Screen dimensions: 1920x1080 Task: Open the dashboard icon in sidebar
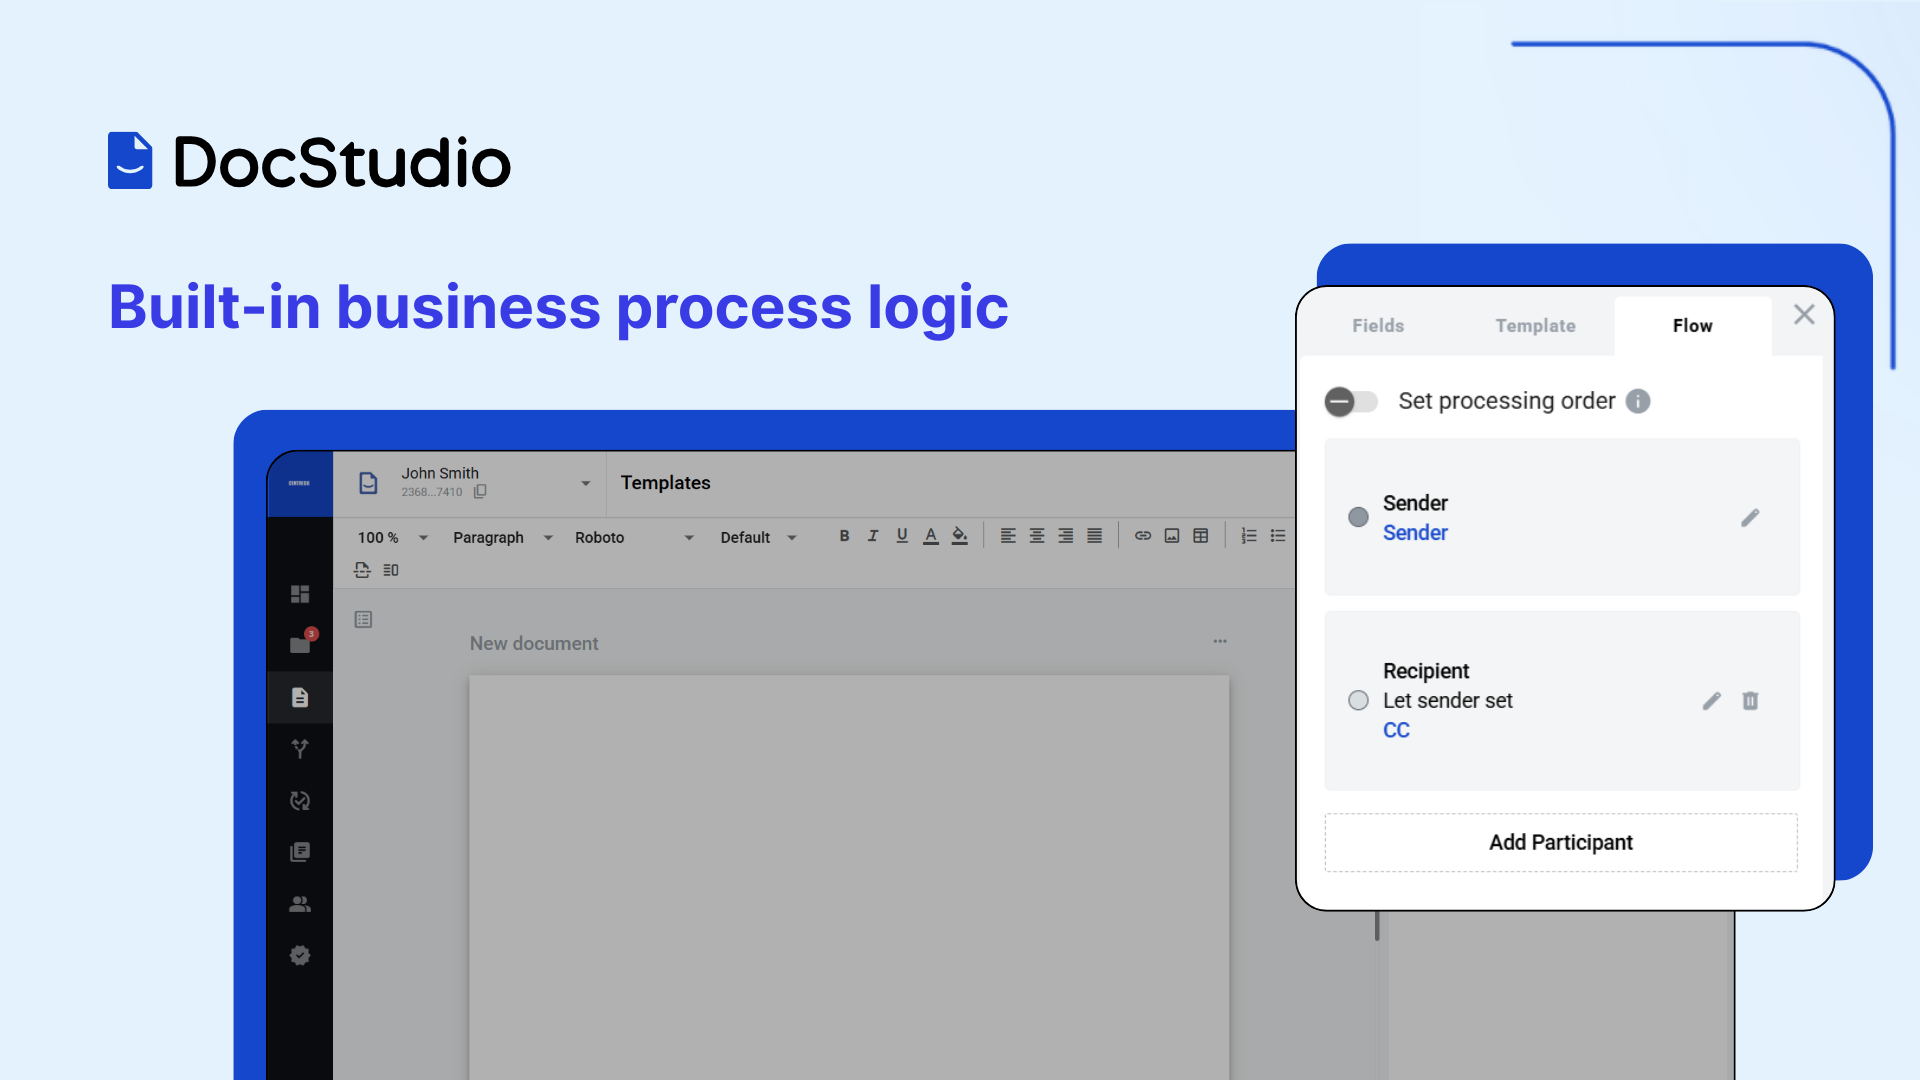point(300,594)
